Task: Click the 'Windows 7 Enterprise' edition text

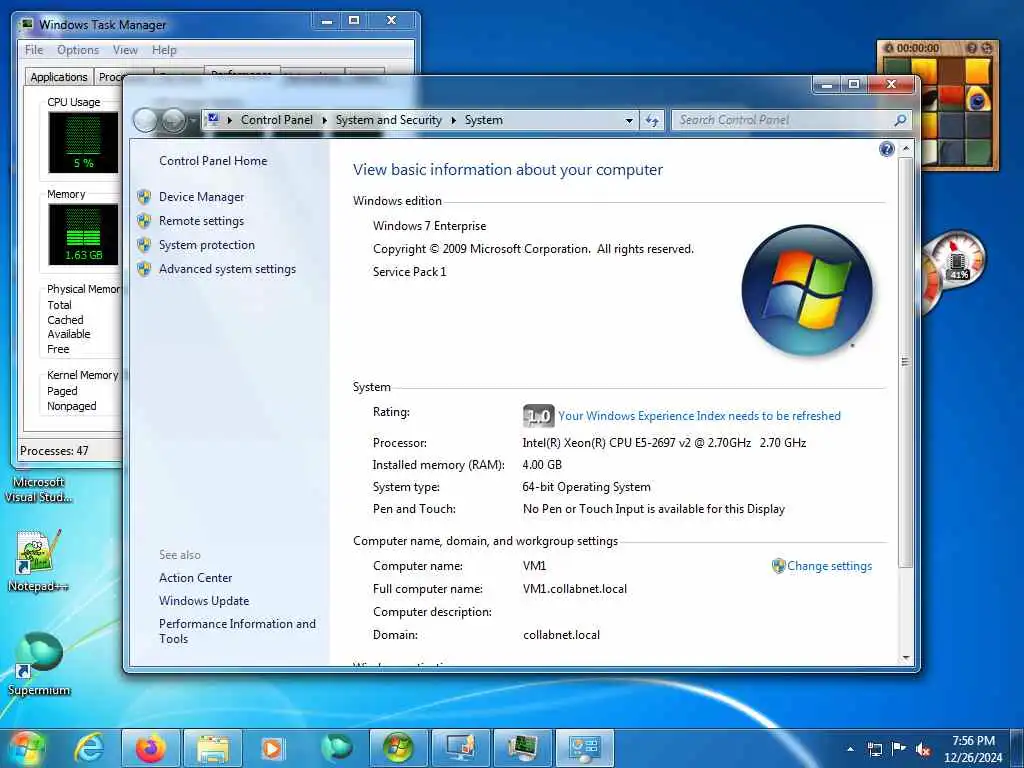Action: pos(430,226)
